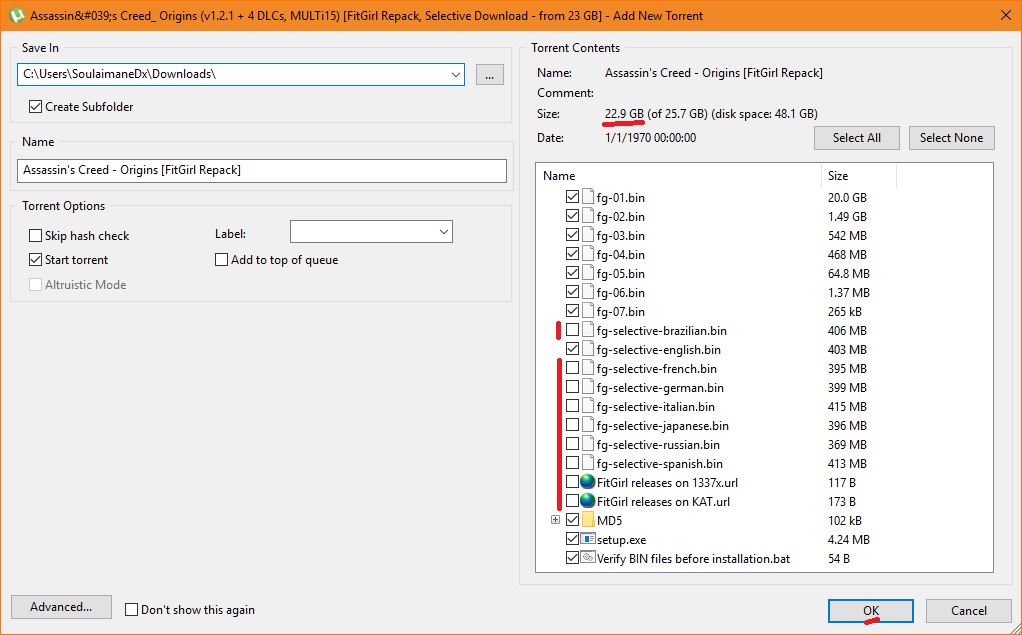The height and width of the screenshot is (635, 1022).
Task: Click the MD5 folder icon
Action: (x=588, y=520)
